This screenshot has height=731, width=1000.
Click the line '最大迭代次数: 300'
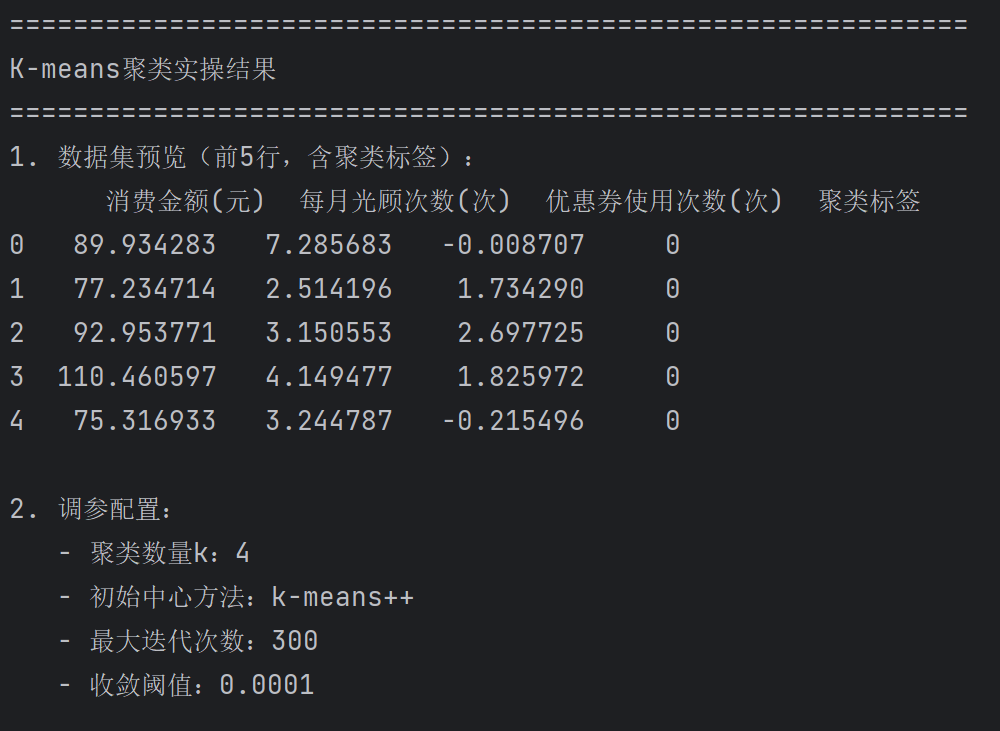click(x=189, y=641)
